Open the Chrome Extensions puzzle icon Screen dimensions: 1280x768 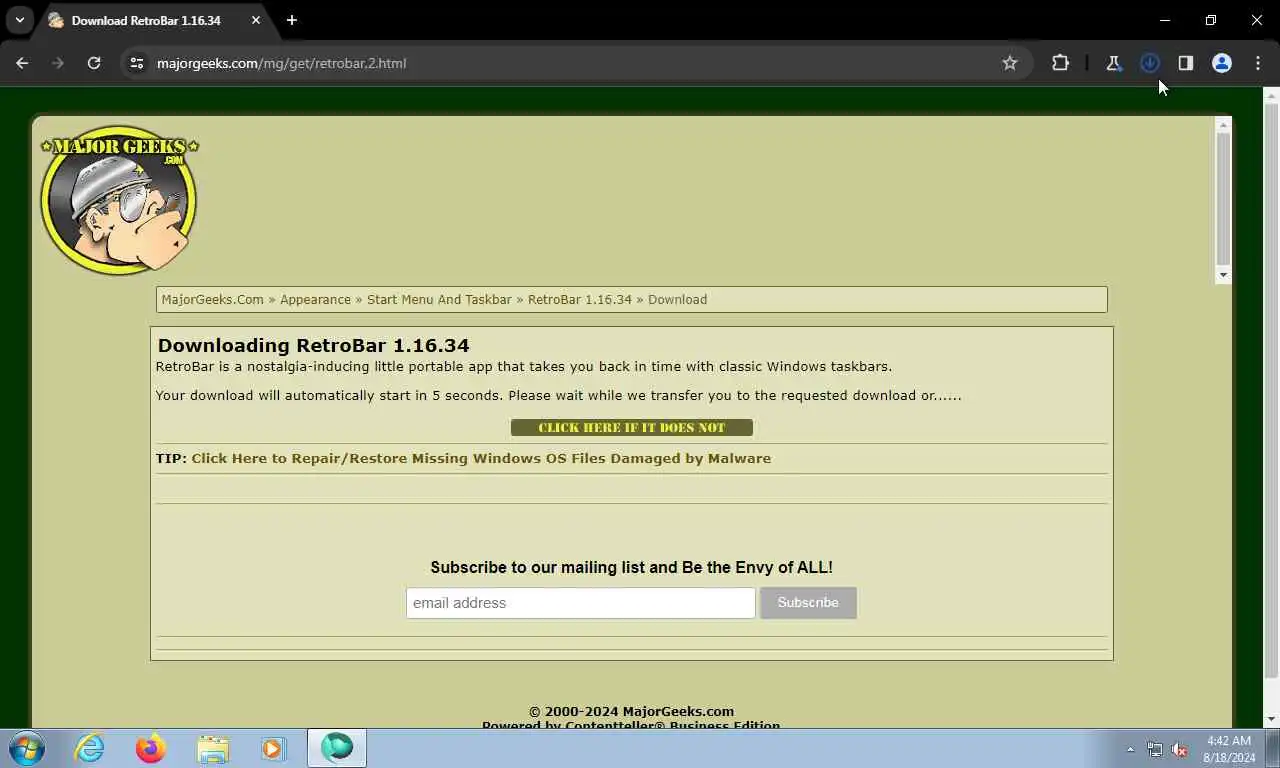[x=1060, y=63]
